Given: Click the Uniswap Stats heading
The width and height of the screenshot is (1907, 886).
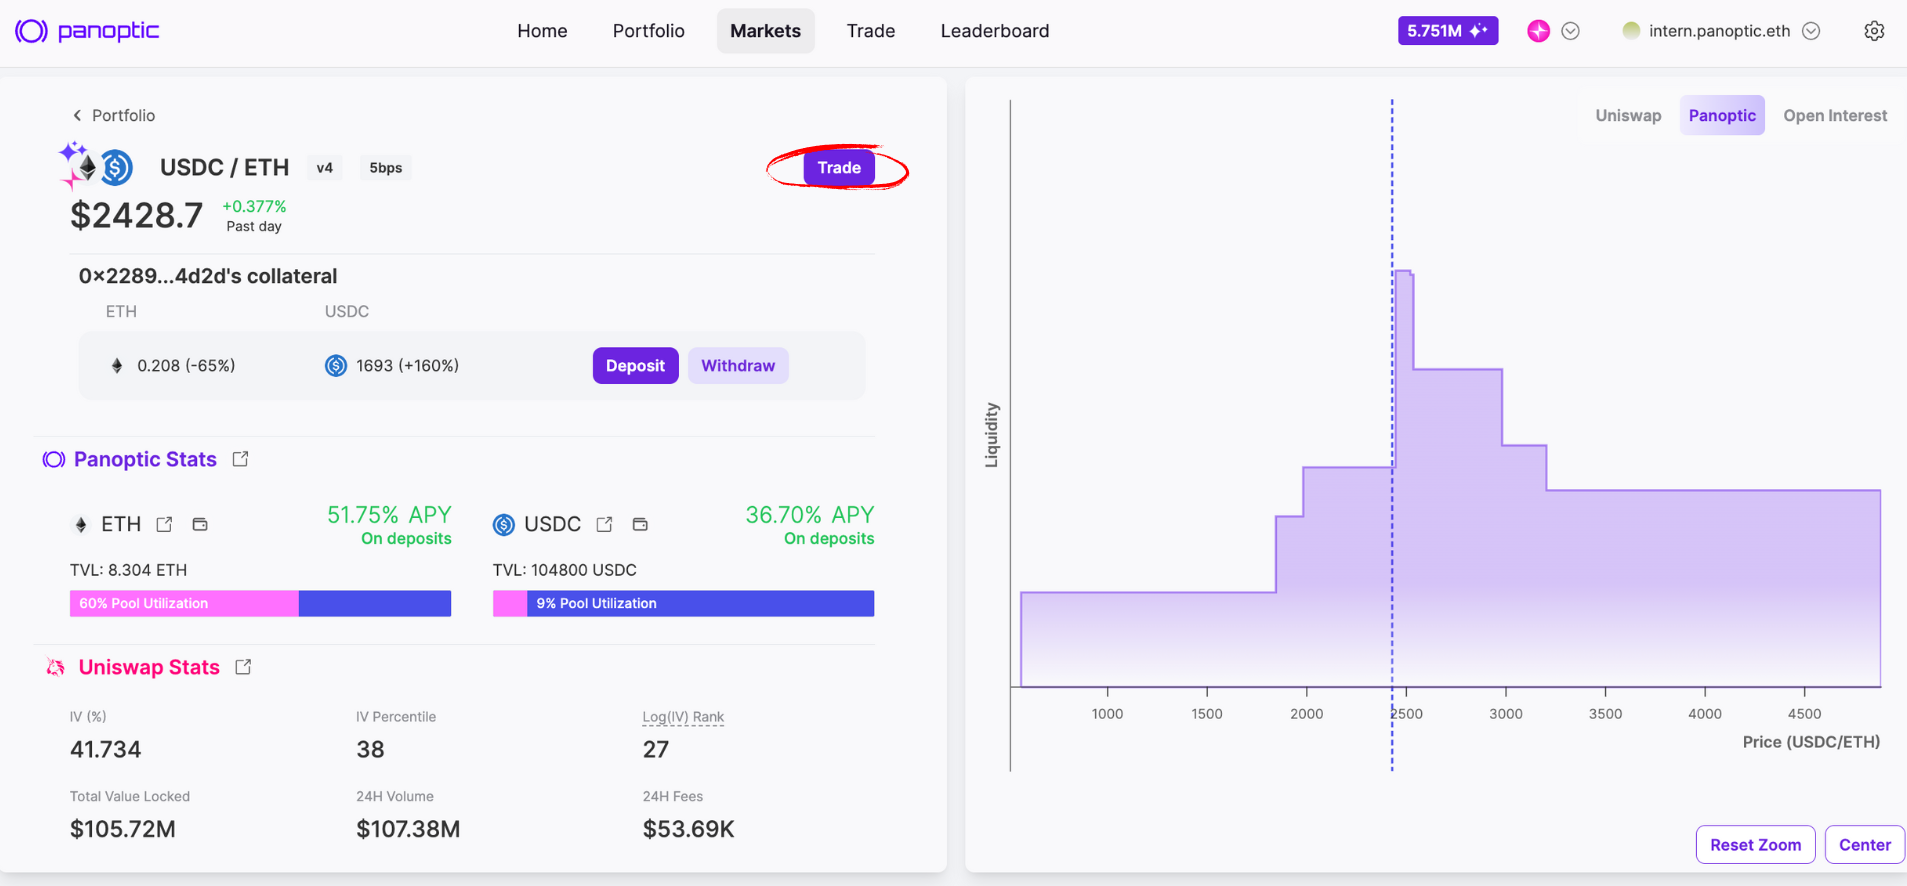Looking at the screenshot, I should pos(149,667).
